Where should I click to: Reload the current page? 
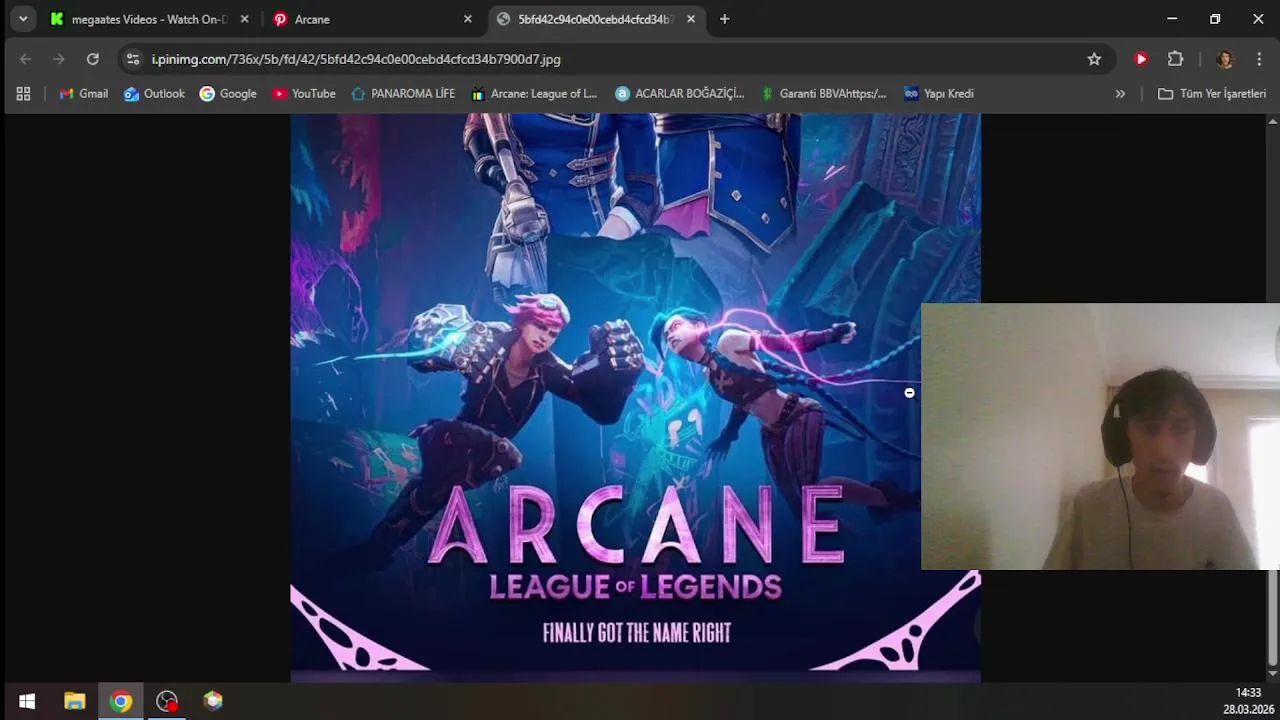click(93, 59)
